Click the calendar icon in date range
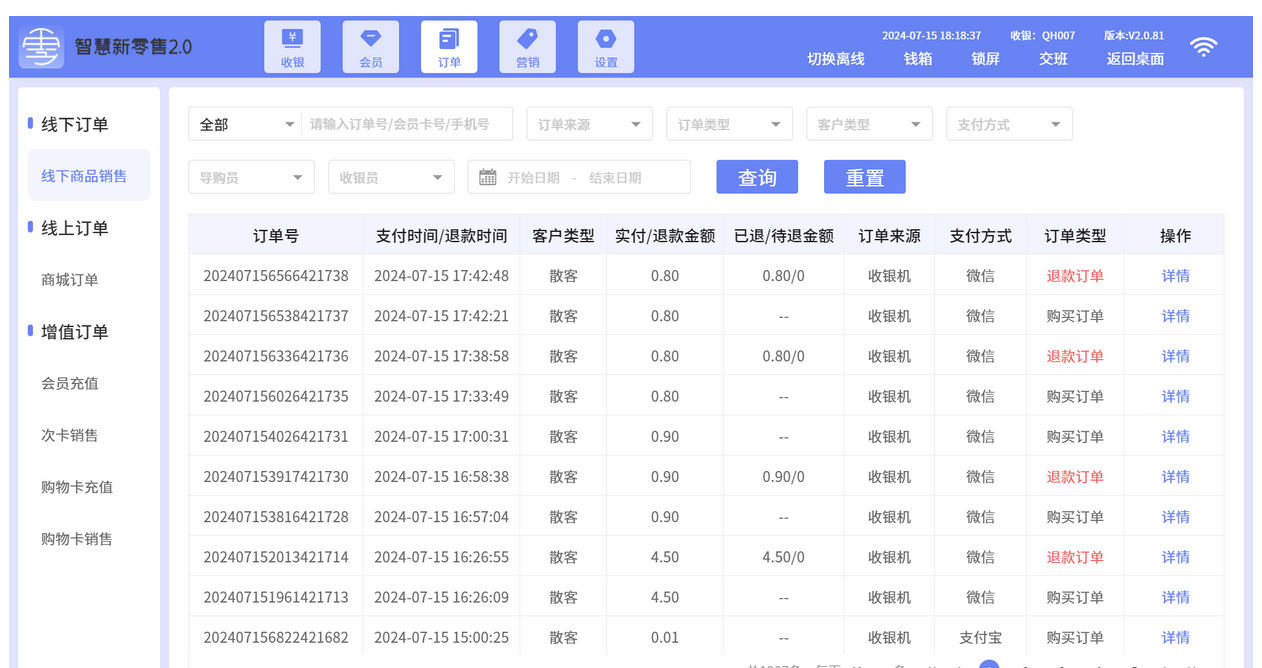 click(x=488, y=177)
